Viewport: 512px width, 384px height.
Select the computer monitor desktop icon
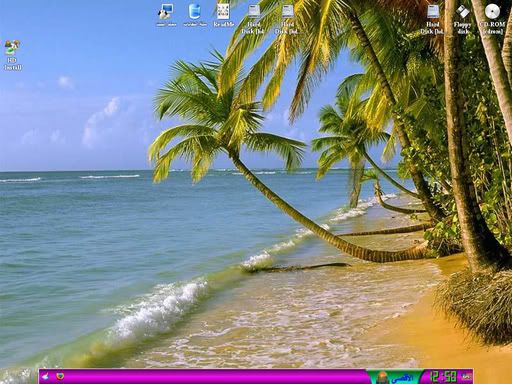166,12
